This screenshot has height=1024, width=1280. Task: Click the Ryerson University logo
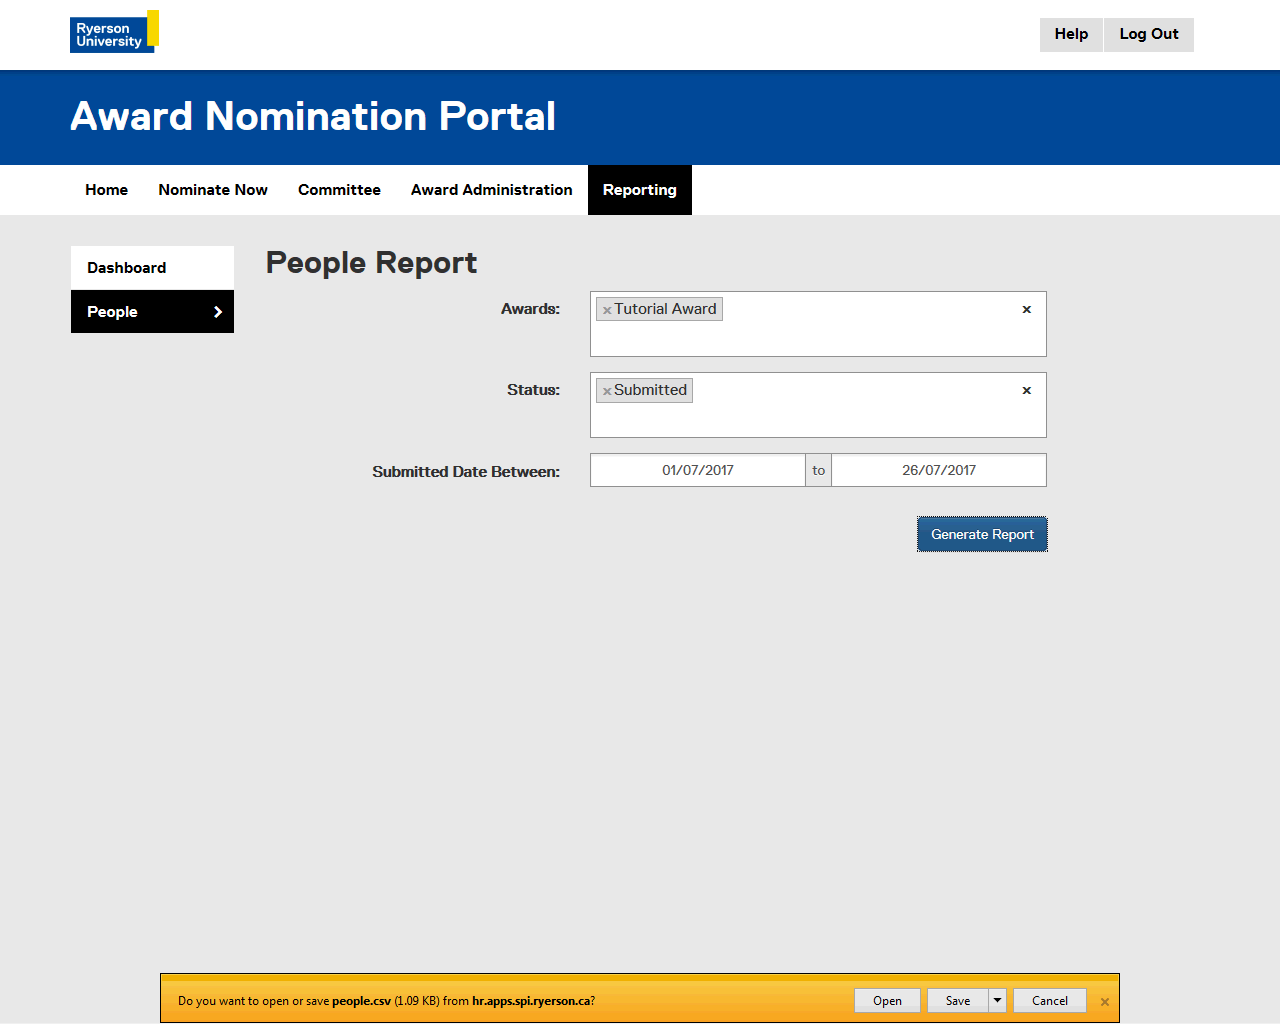113,32
